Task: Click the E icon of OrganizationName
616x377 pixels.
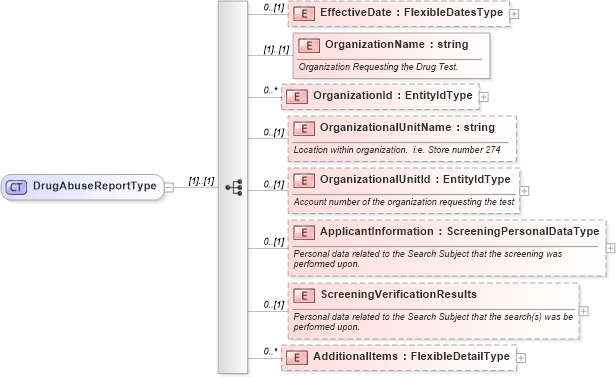Action: tap(309, 46)
